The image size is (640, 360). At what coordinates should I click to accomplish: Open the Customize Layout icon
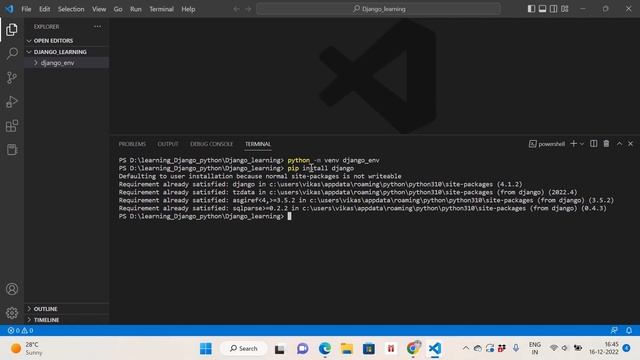pos(565,9)
